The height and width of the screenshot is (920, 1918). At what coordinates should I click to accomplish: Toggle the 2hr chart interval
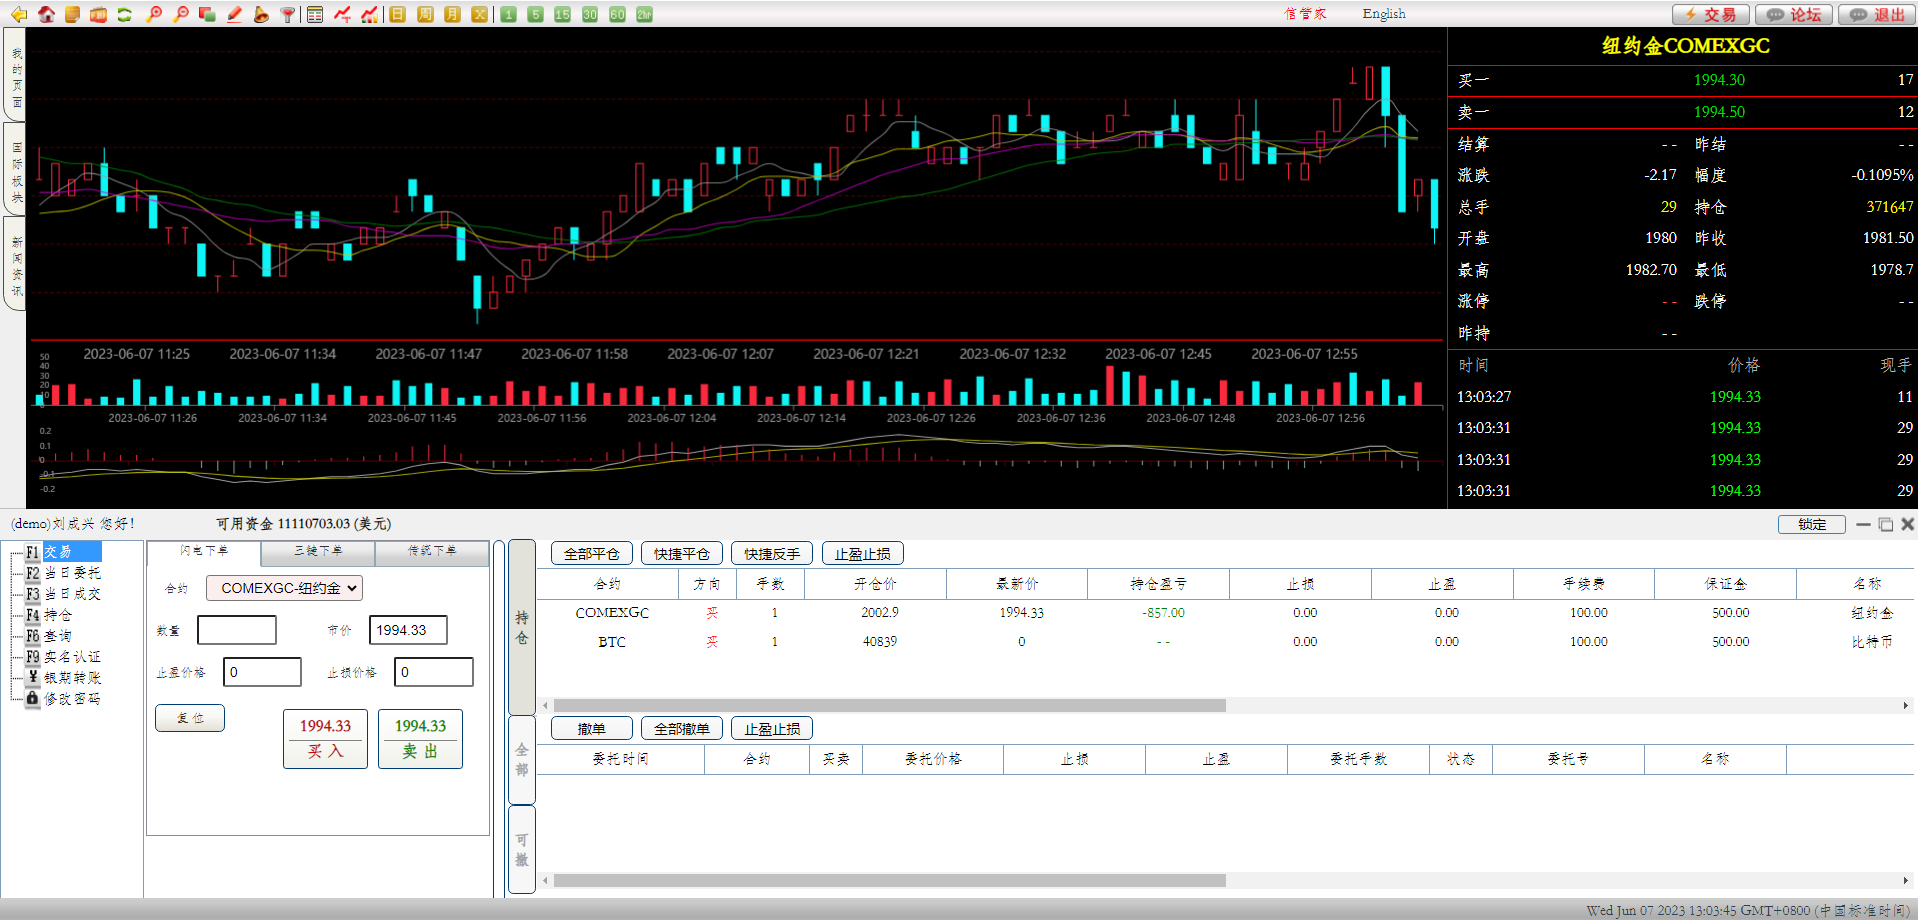coord(644,14)
